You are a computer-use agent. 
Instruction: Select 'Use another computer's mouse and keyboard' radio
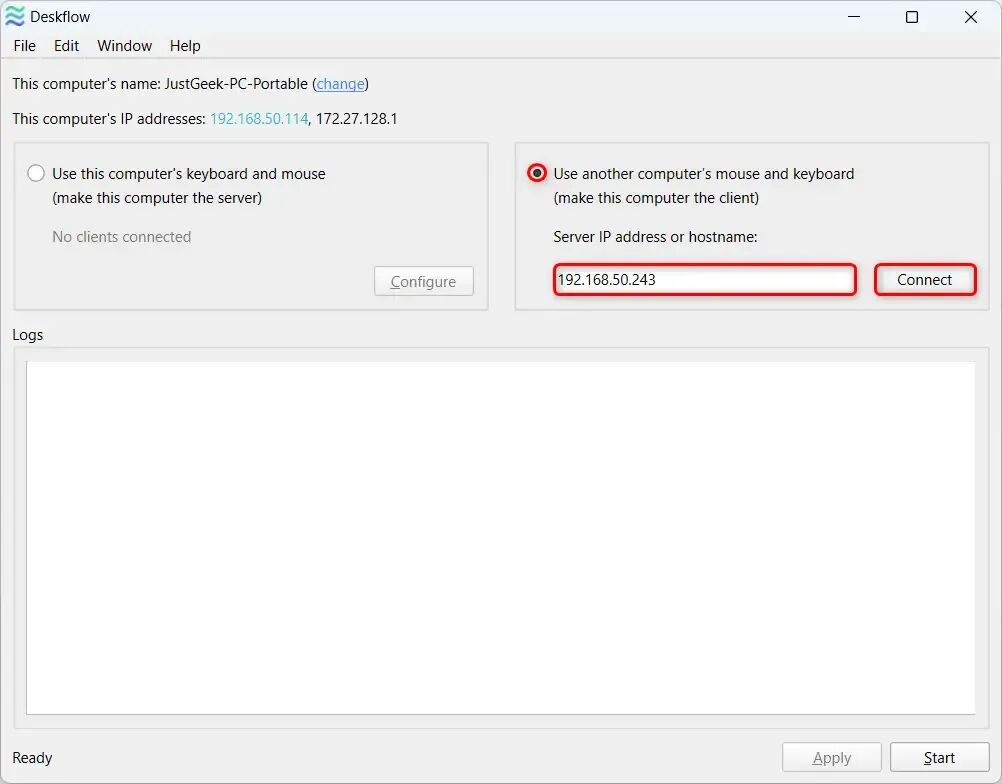tap(537, 173)
